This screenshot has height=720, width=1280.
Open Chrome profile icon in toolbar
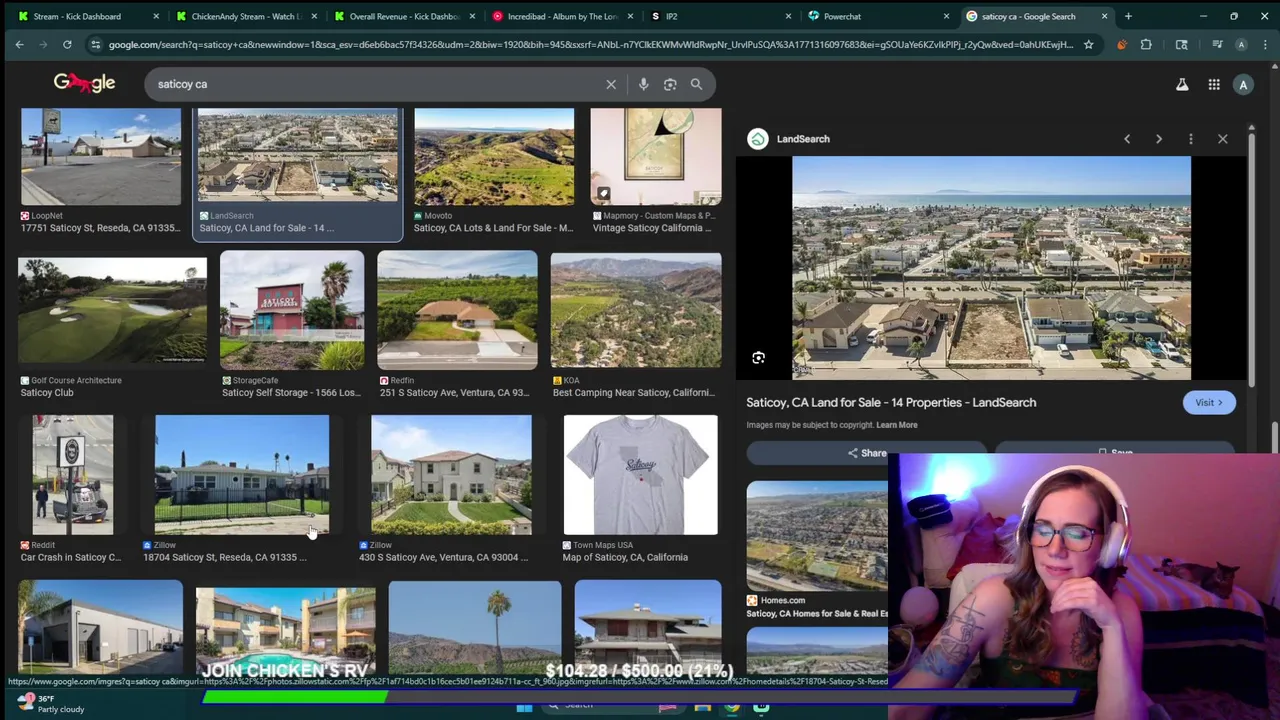coord(1241,44)
